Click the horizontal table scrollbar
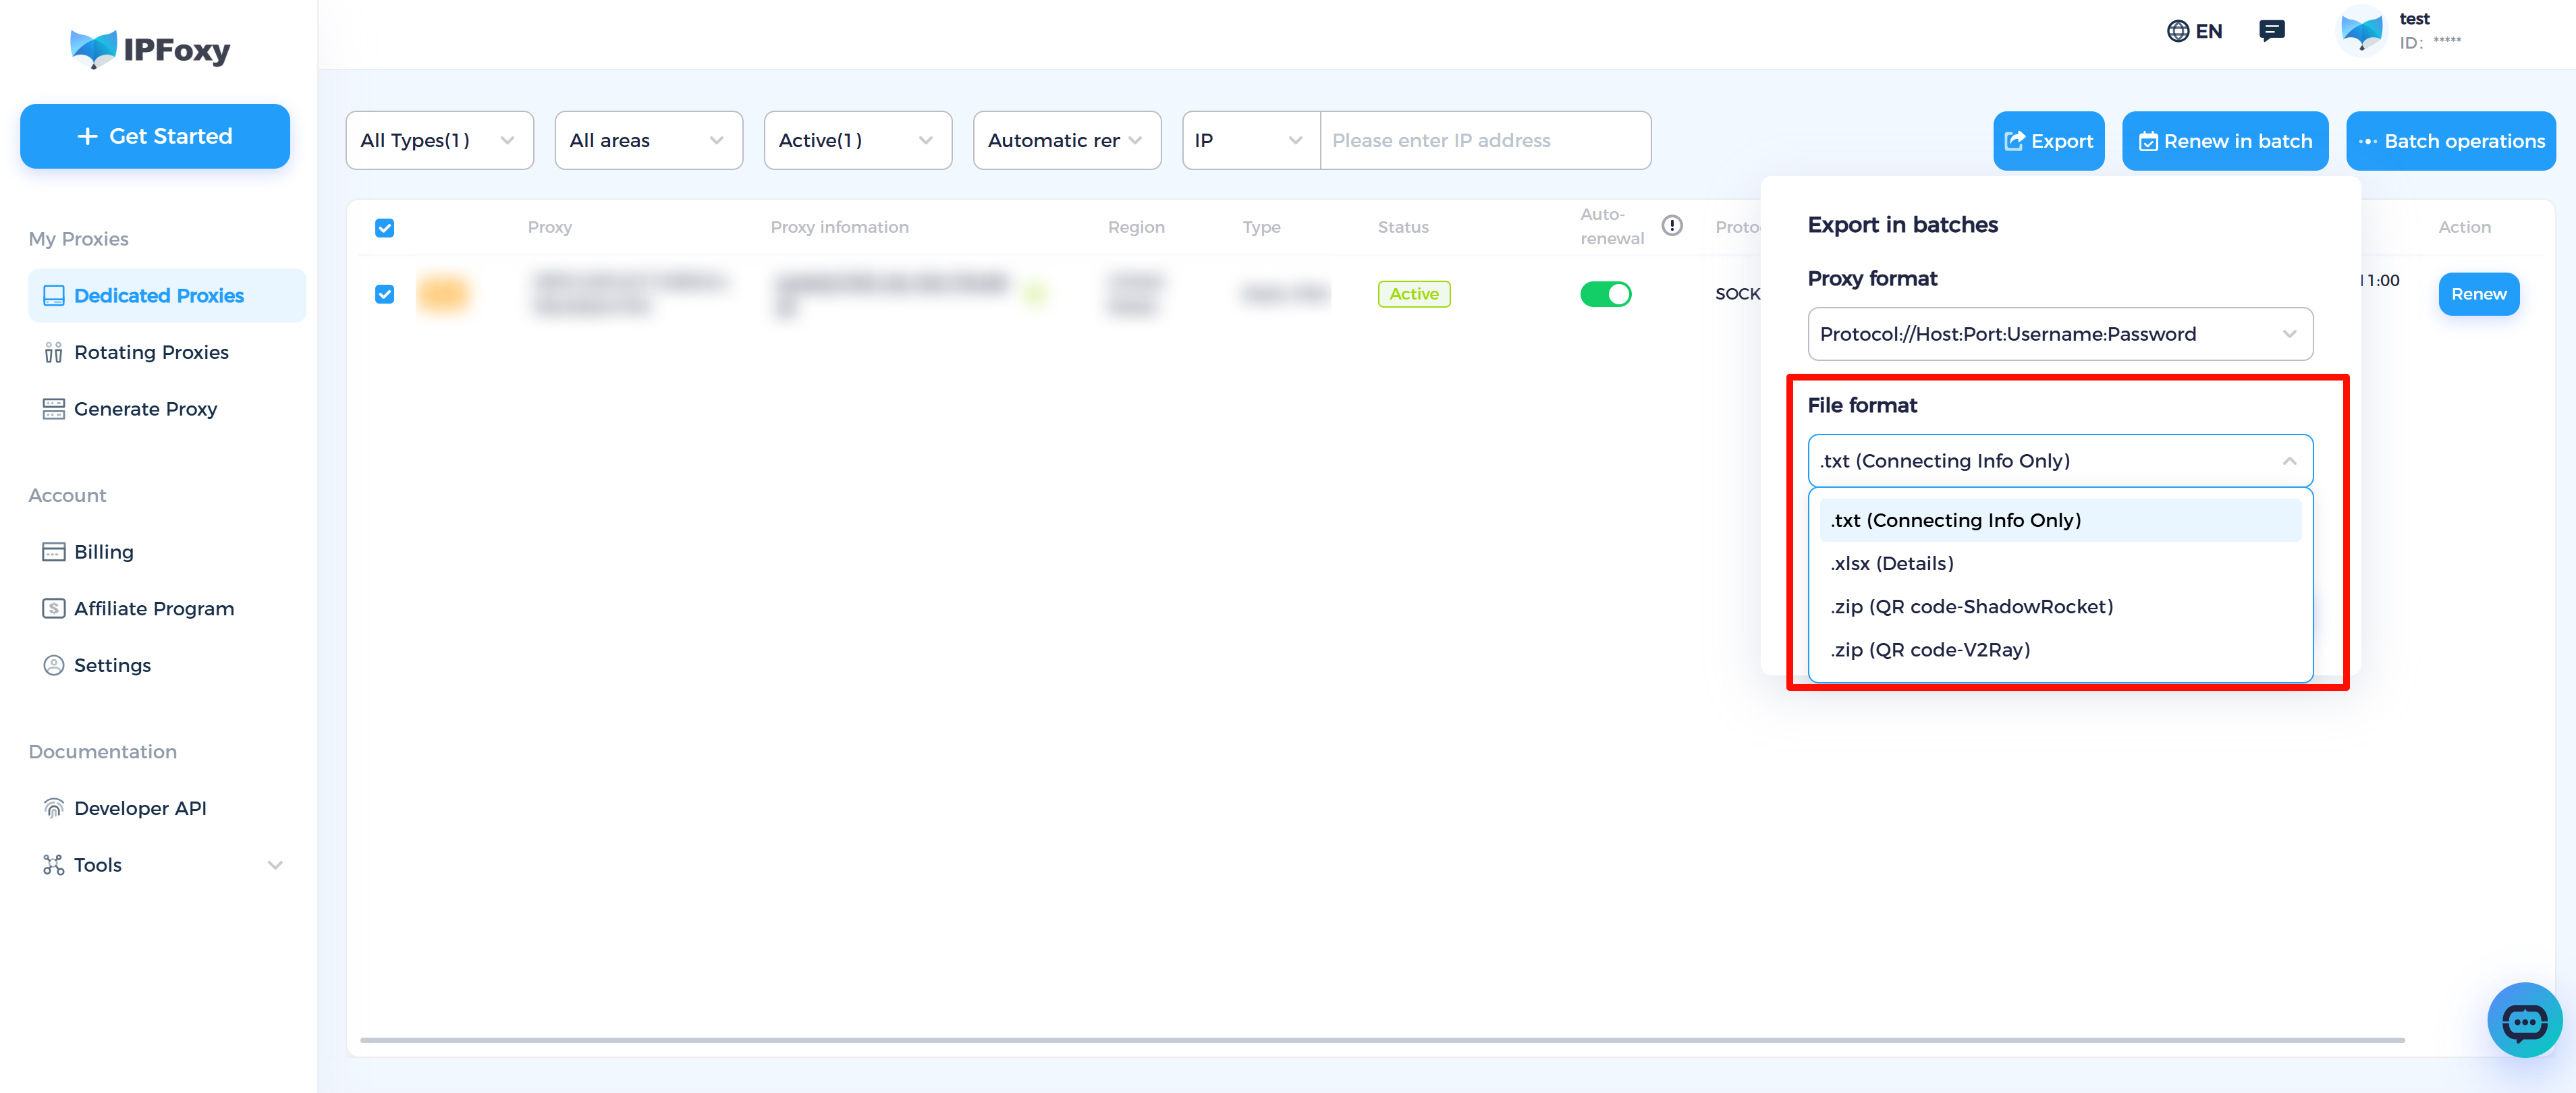 1381,1040
